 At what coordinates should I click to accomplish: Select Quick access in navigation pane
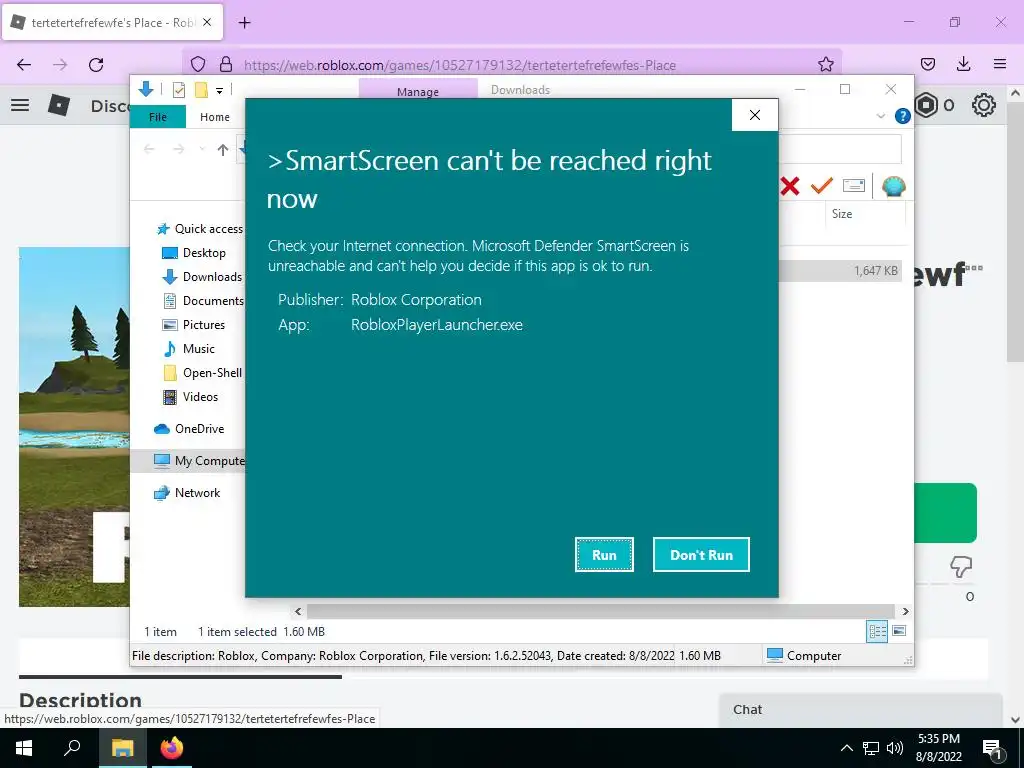[200, 229]
